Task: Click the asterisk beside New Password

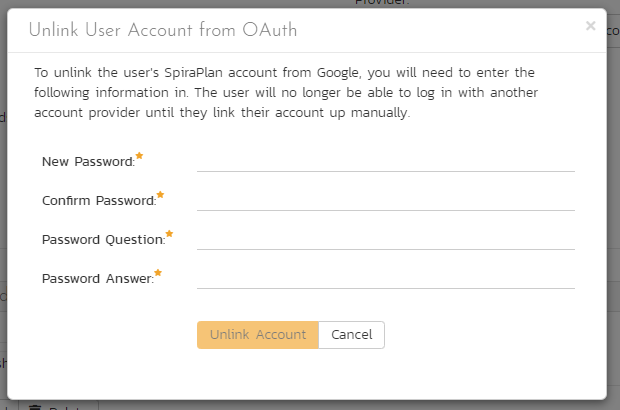Action: 140,157
